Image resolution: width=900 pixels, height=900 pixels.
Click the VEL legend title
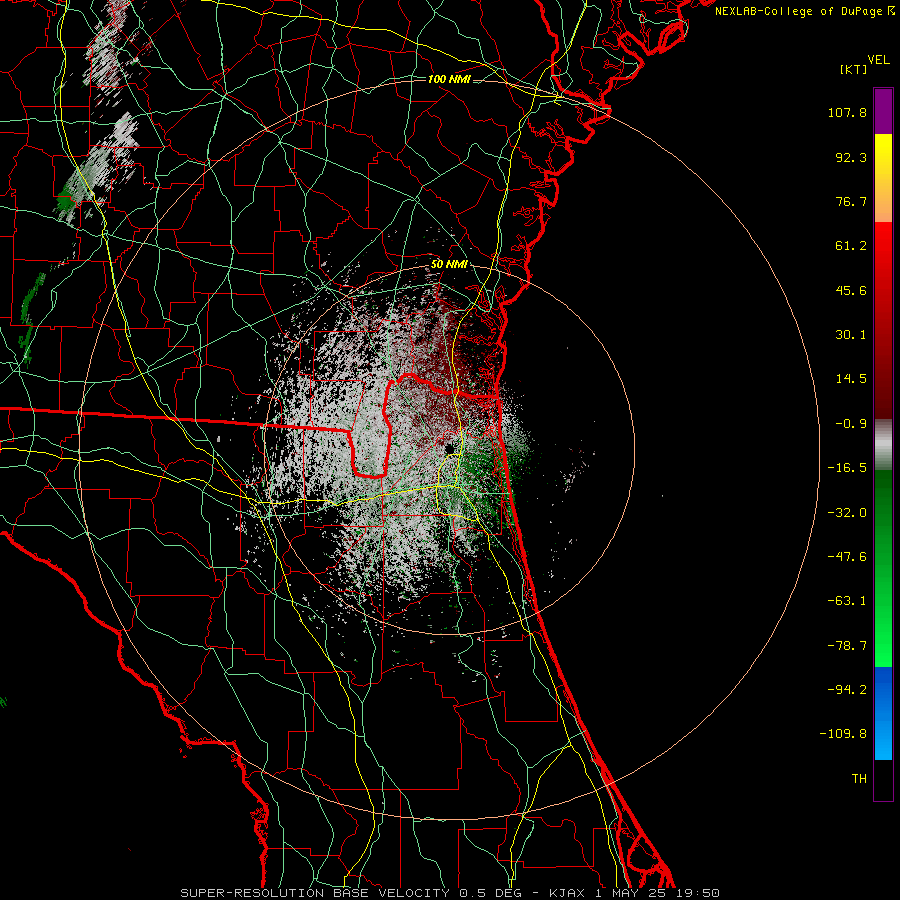[x=879, y=60]
